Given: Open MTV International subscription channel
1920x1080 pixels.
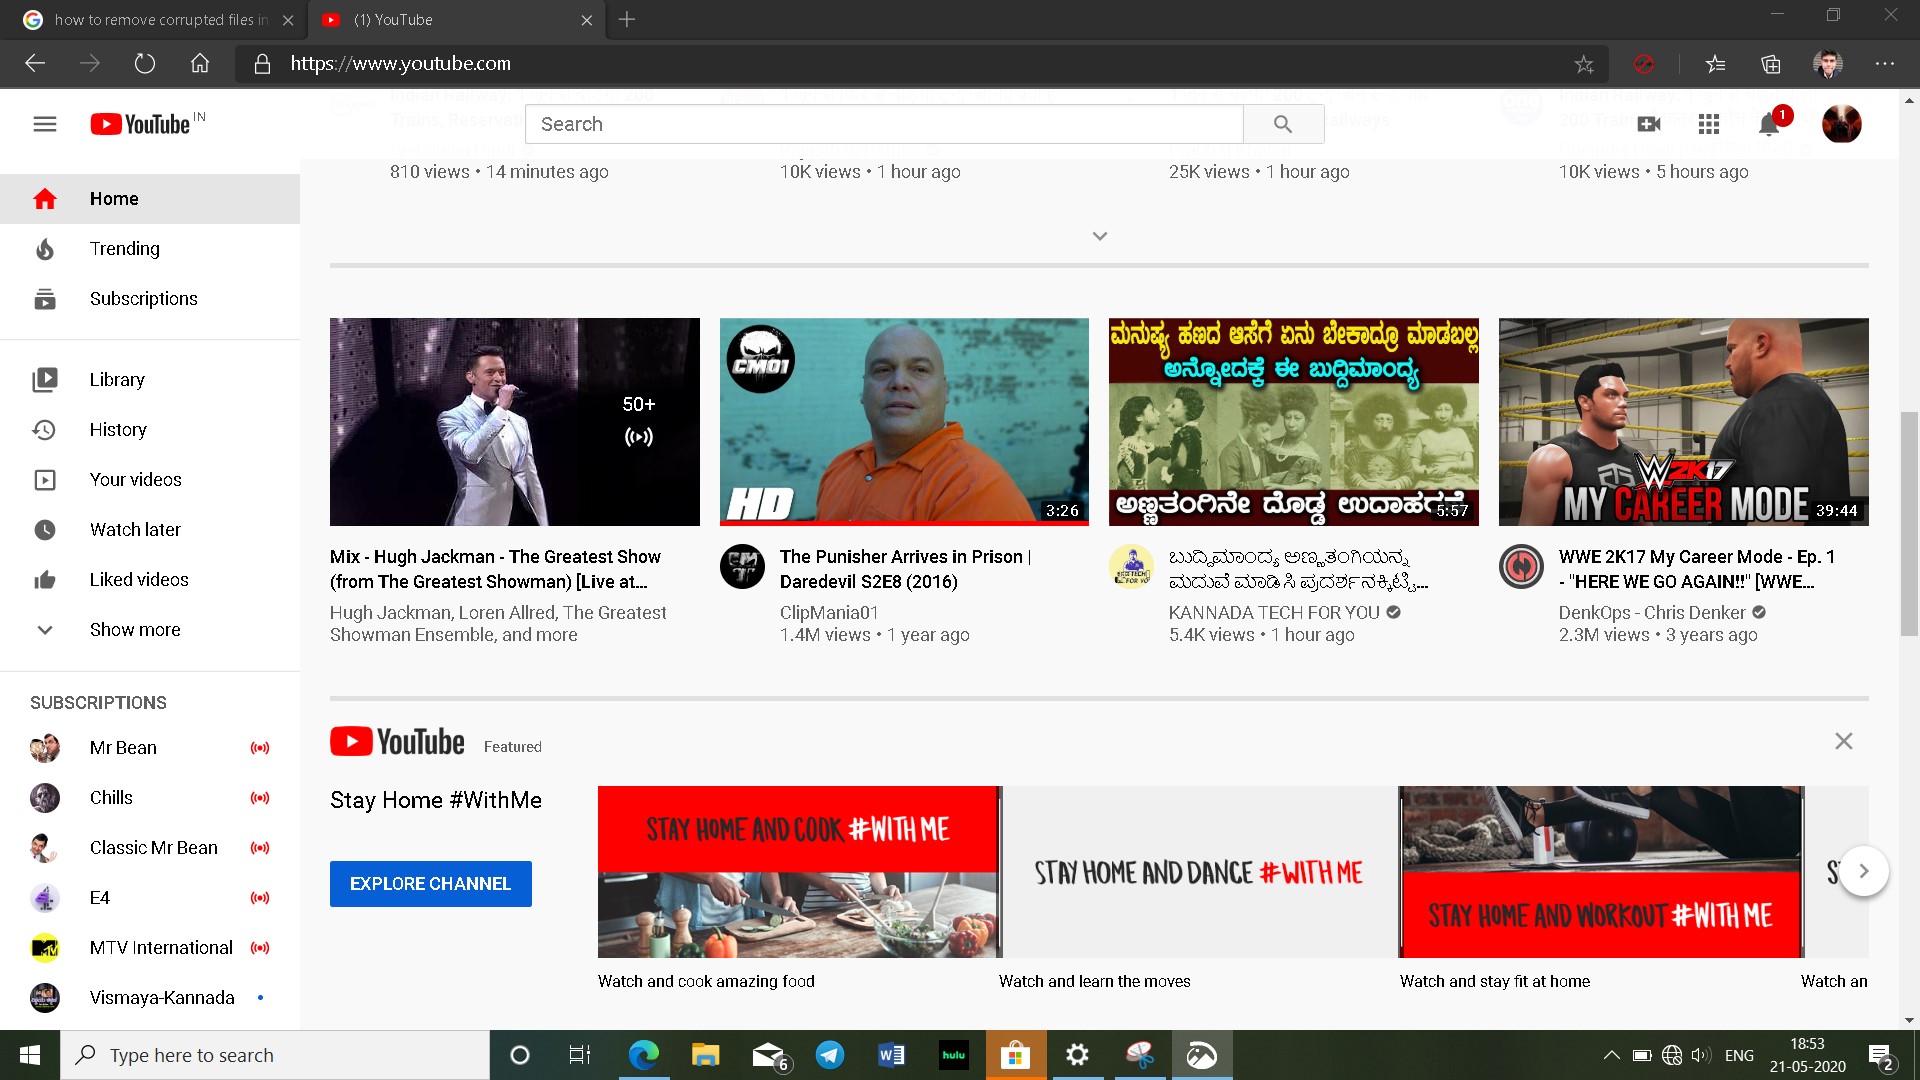Looking at the screenshot, I should click(x=150, y=948).
